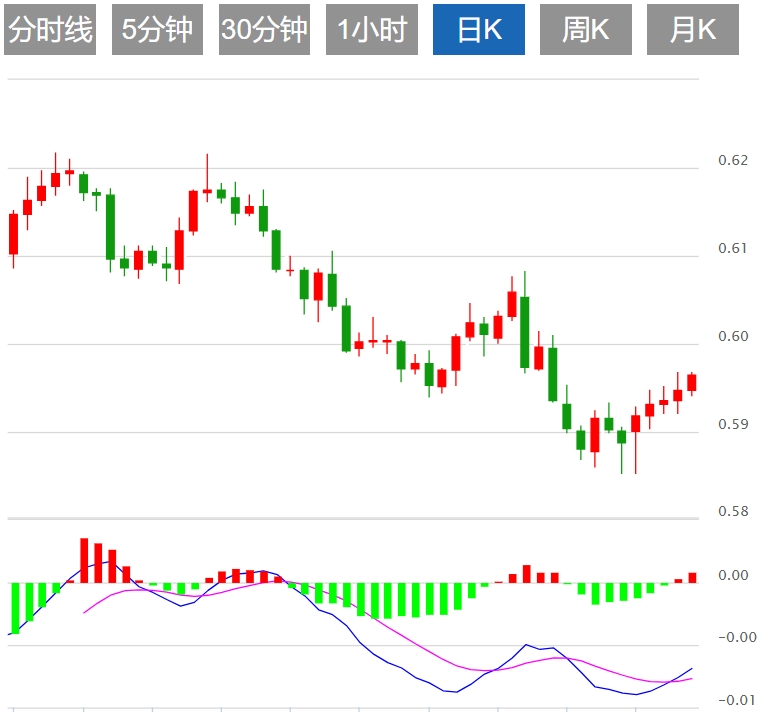Click the blue MACD line at its lowest dip
The width and height of the screenshot is (771, 712).
(x=452, y=691)
